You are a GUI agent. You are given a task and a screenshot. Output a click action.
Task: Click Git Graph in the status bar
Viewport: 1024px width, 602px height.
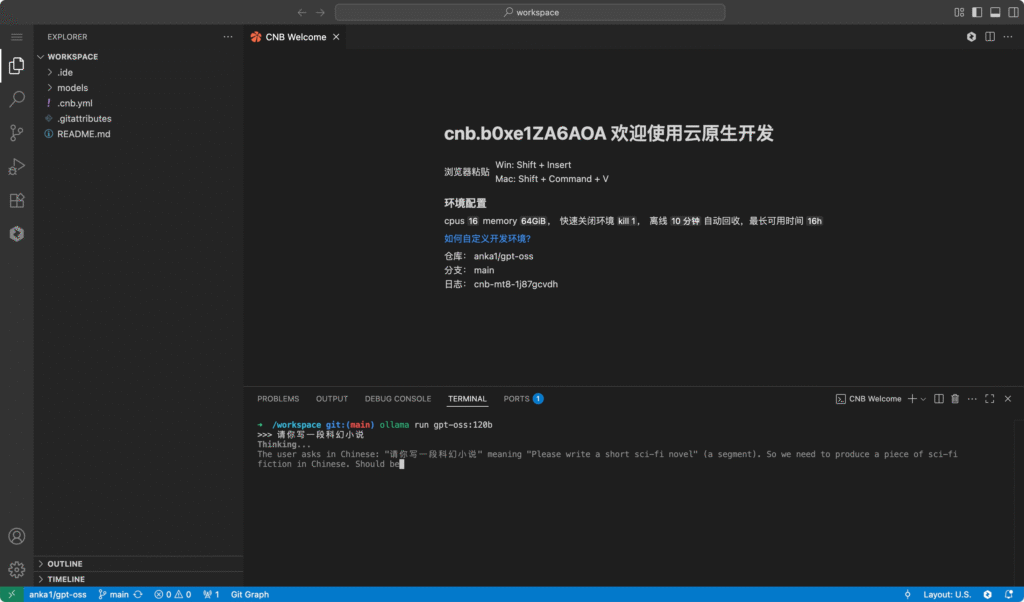[x=250, y=594]
